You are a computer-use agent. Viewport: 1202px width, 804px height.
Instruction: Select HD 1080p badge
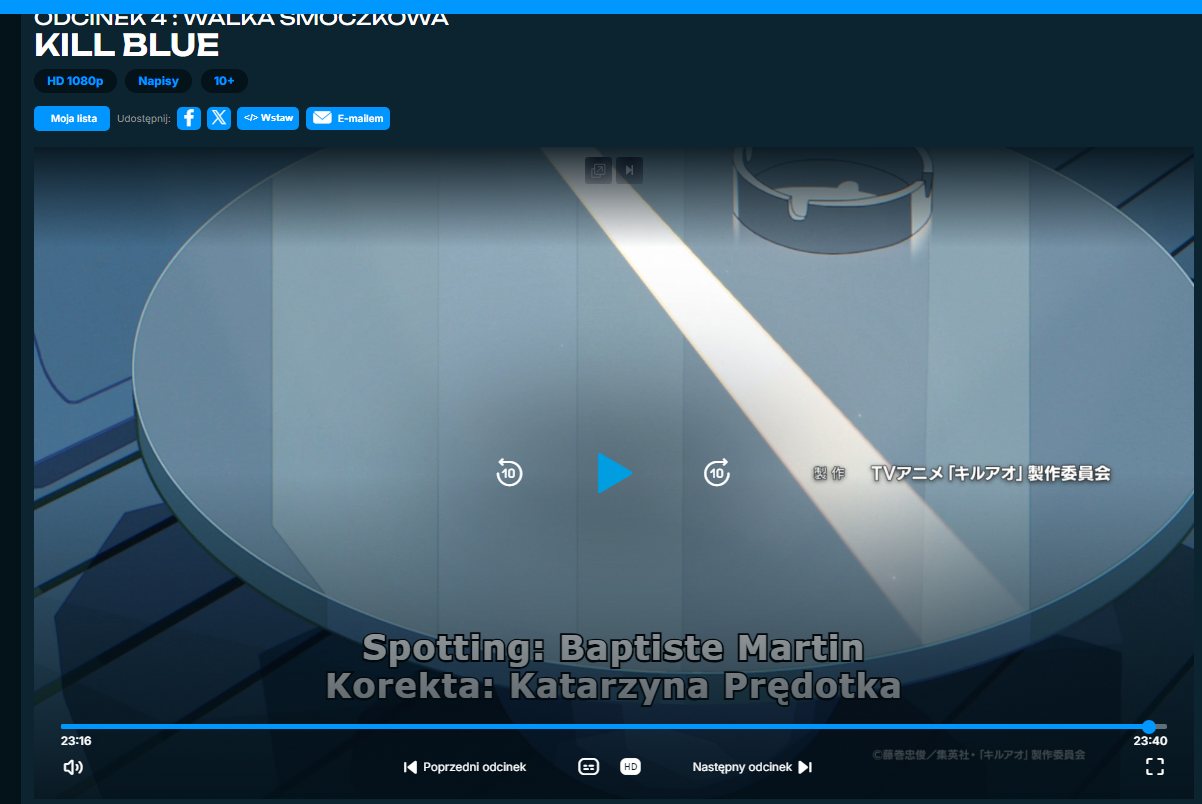point(75,81)
